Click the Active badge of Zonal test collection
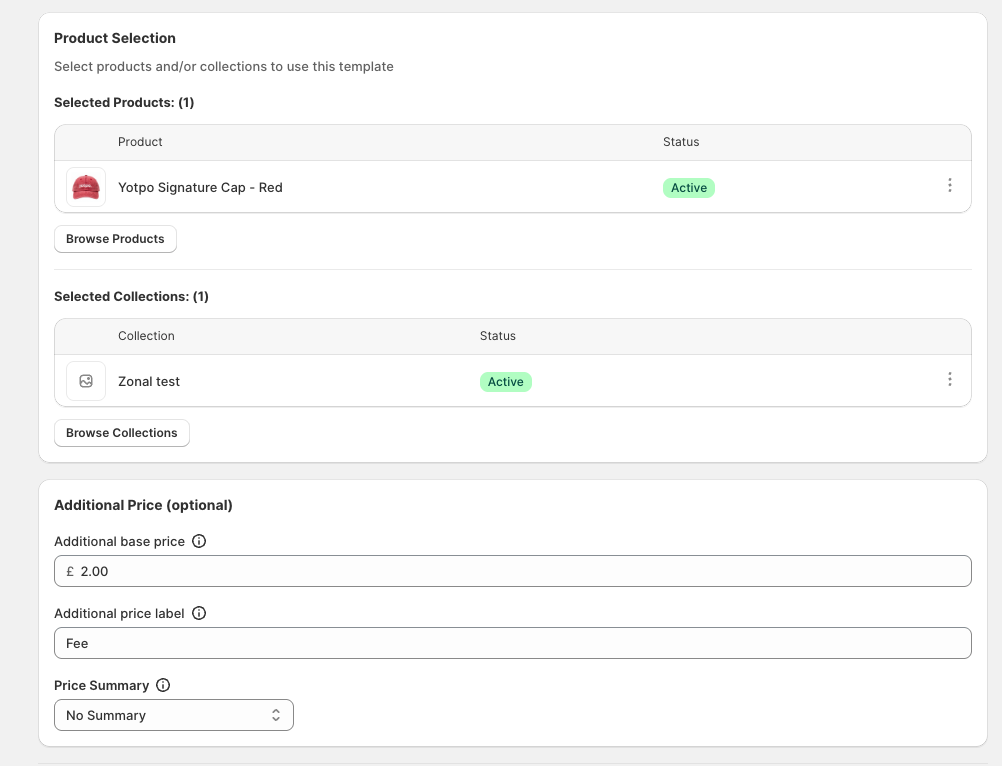The width and height of the screenshot is (1002, 766). coord(505,382)
